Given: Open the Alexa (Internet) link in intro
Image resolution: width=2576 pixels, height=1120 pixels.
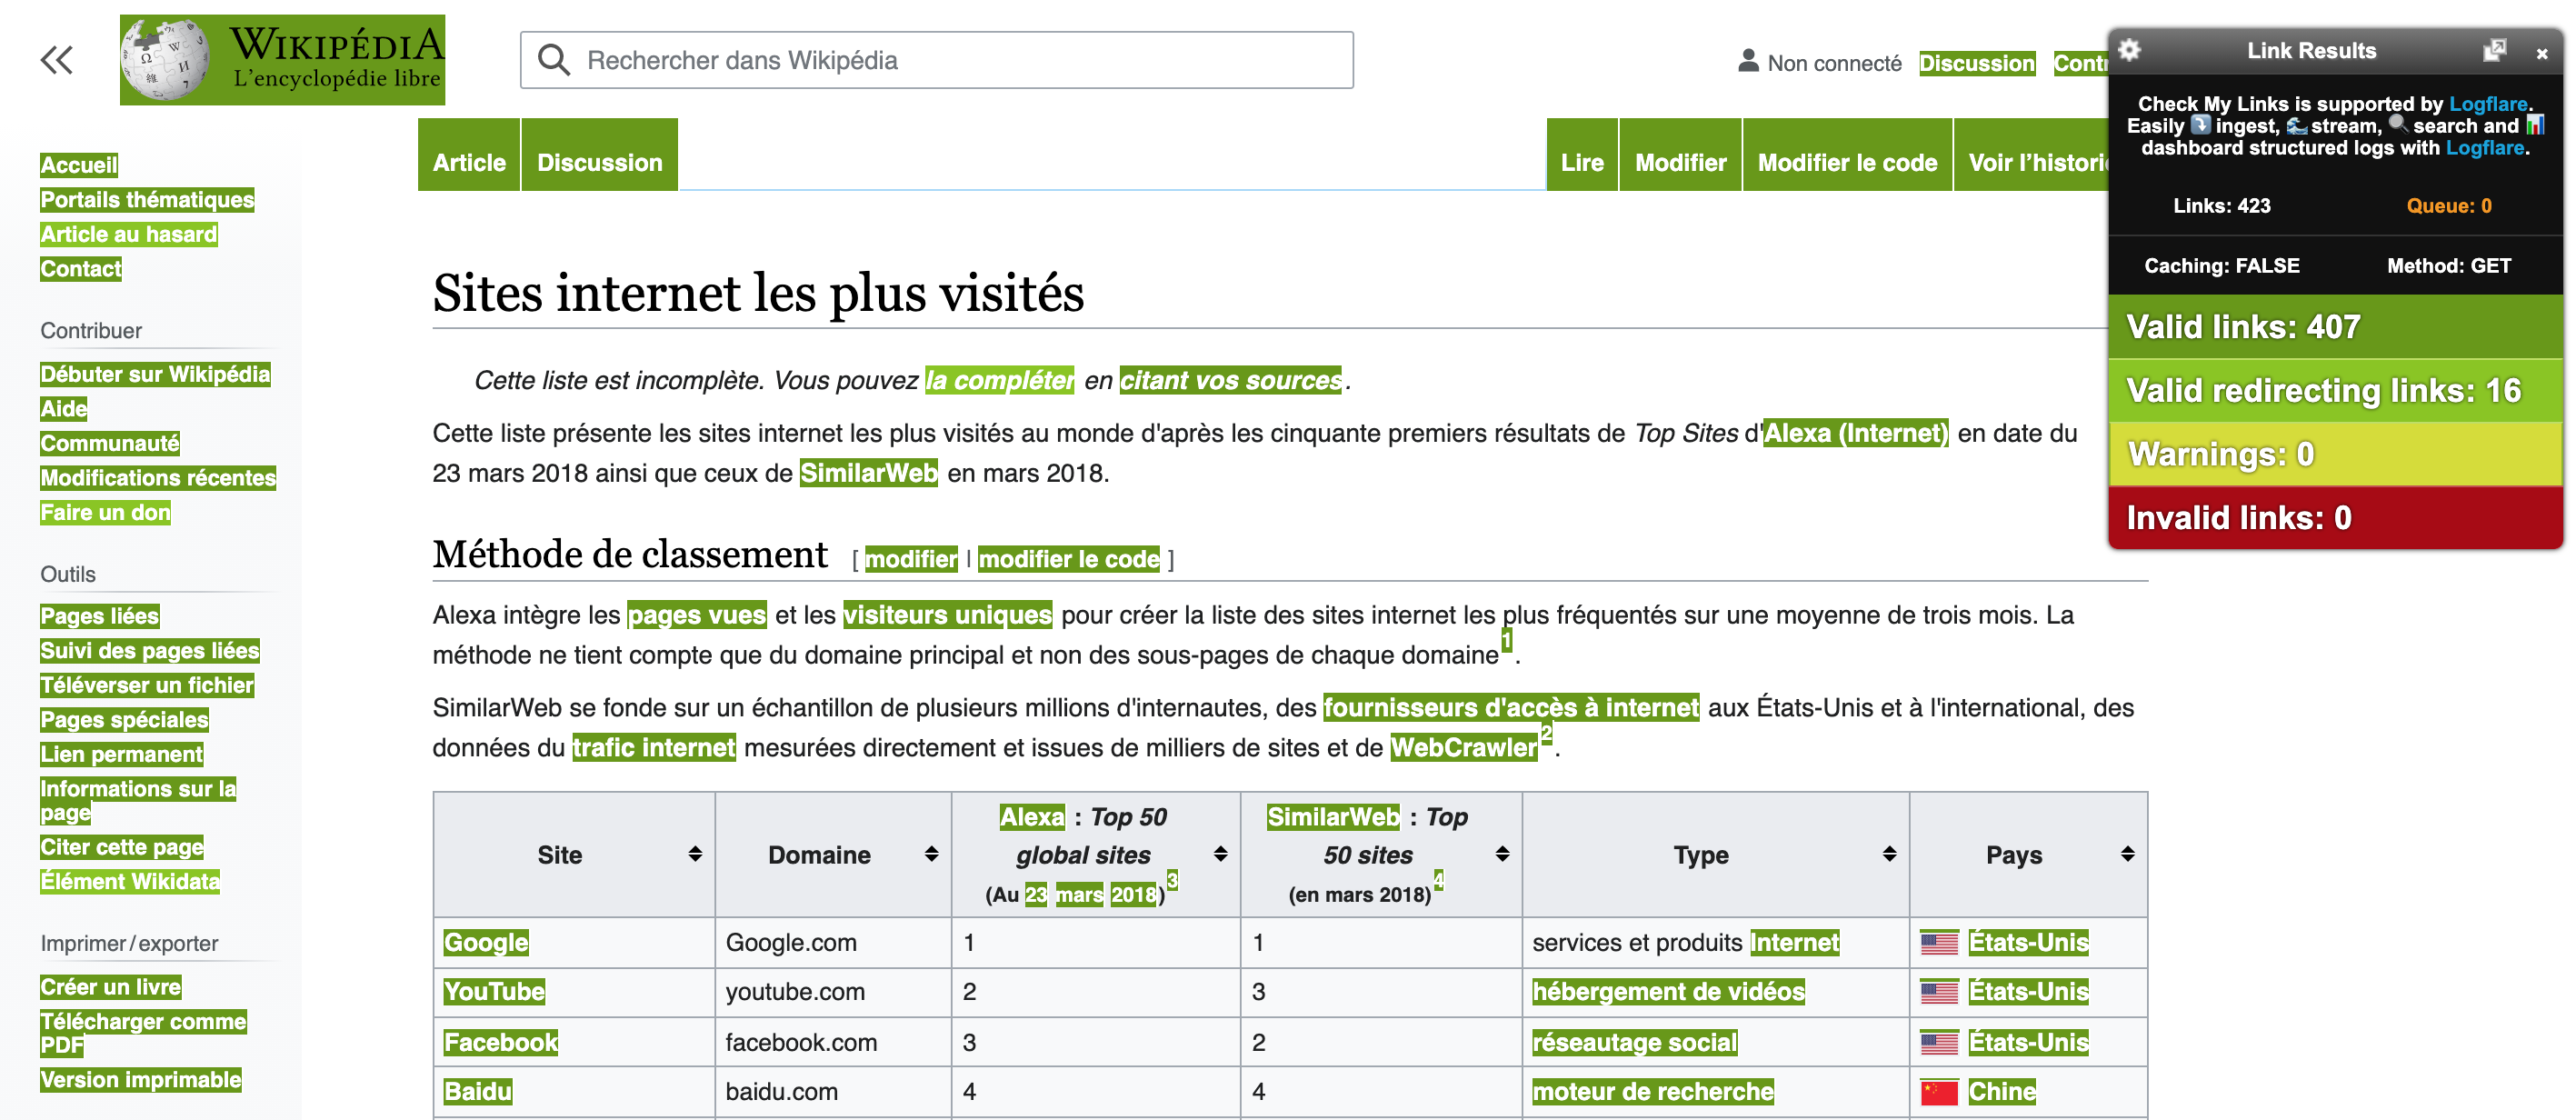Looking at the screenshot, I should (x=1855, y=433).
